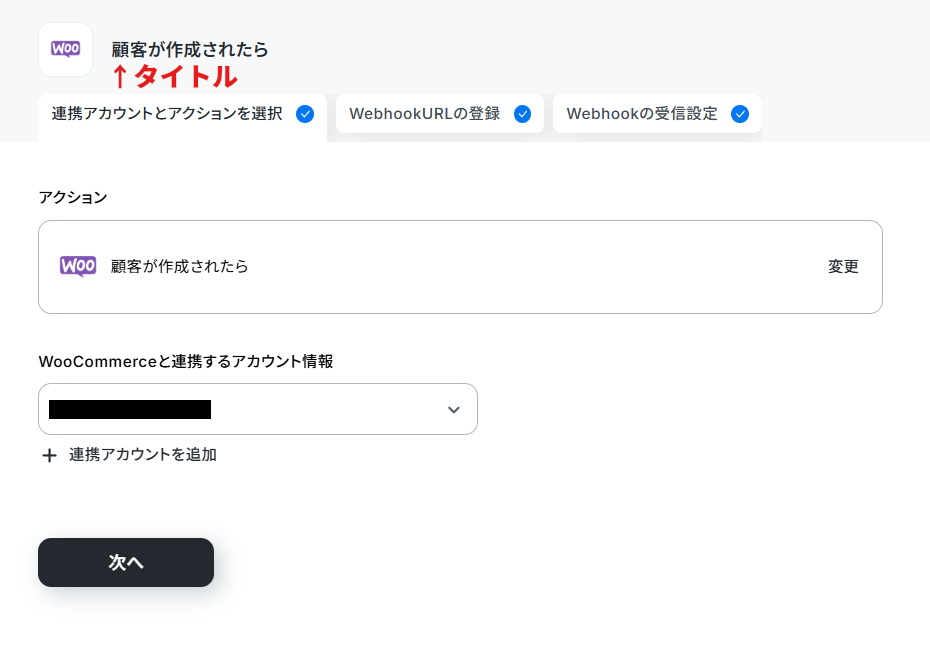This screenshot has height=645, width=930.
Task: Select the 連携アカウントとアクションを選択 tab
Action: tap(182, 117)
